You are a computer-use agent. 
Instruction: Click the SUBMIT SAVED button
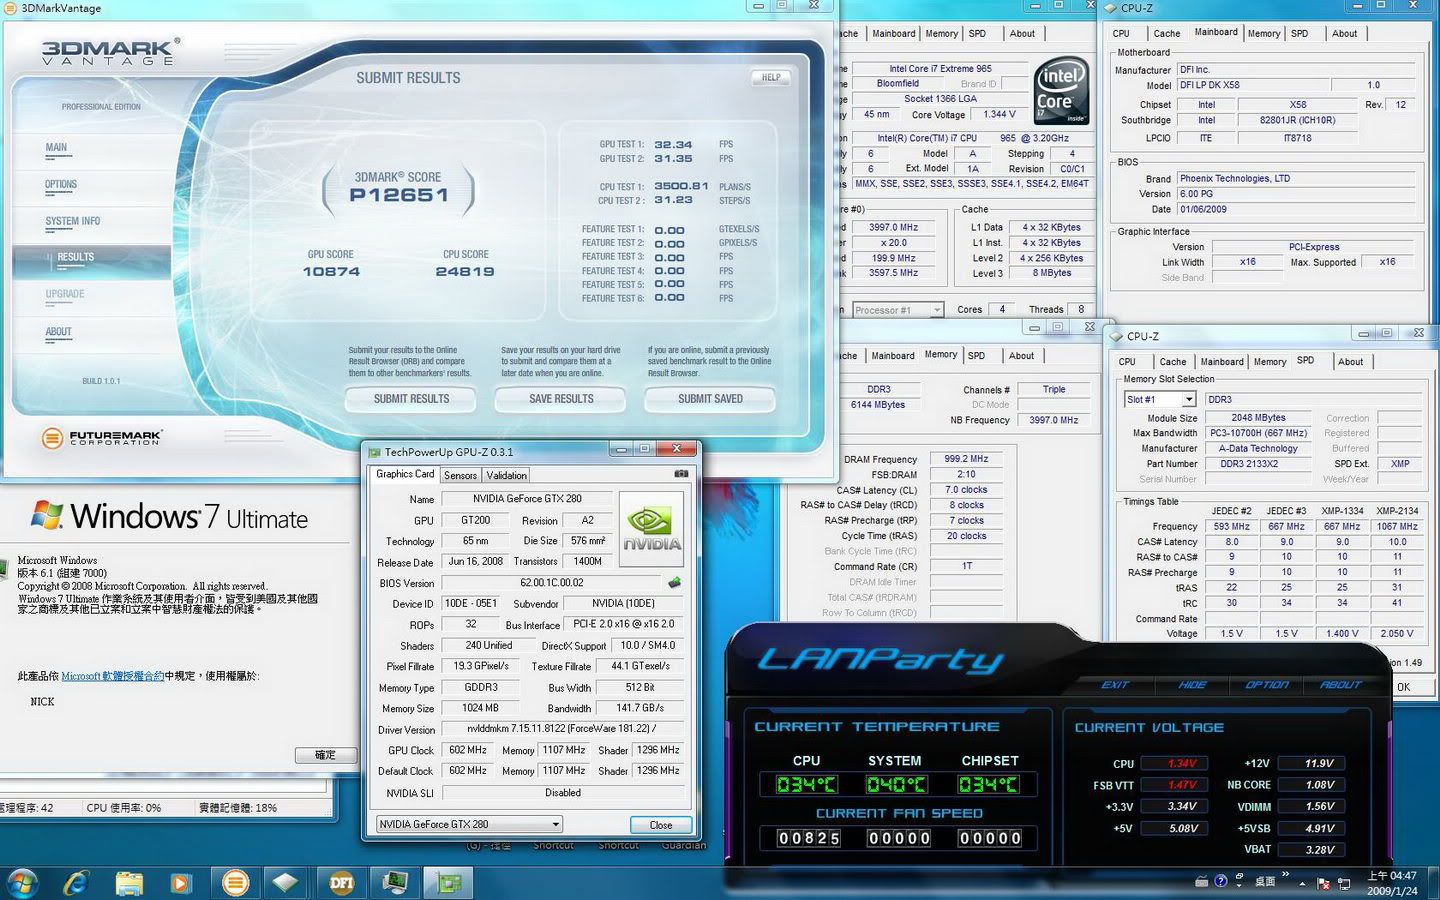point(710,399)
